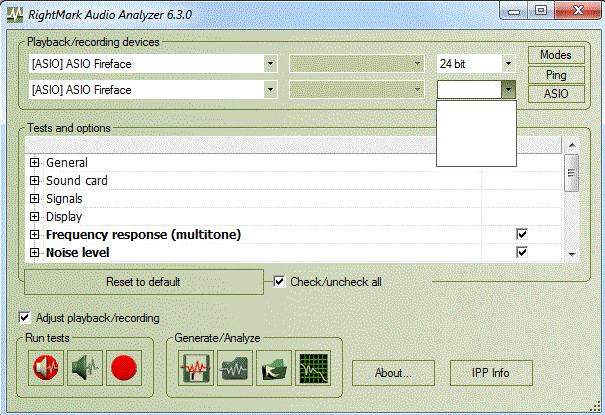Screen dimensions: 605x415
Task: Click the tests list scrollbar thumb
Action: click(x=571, y=173)
